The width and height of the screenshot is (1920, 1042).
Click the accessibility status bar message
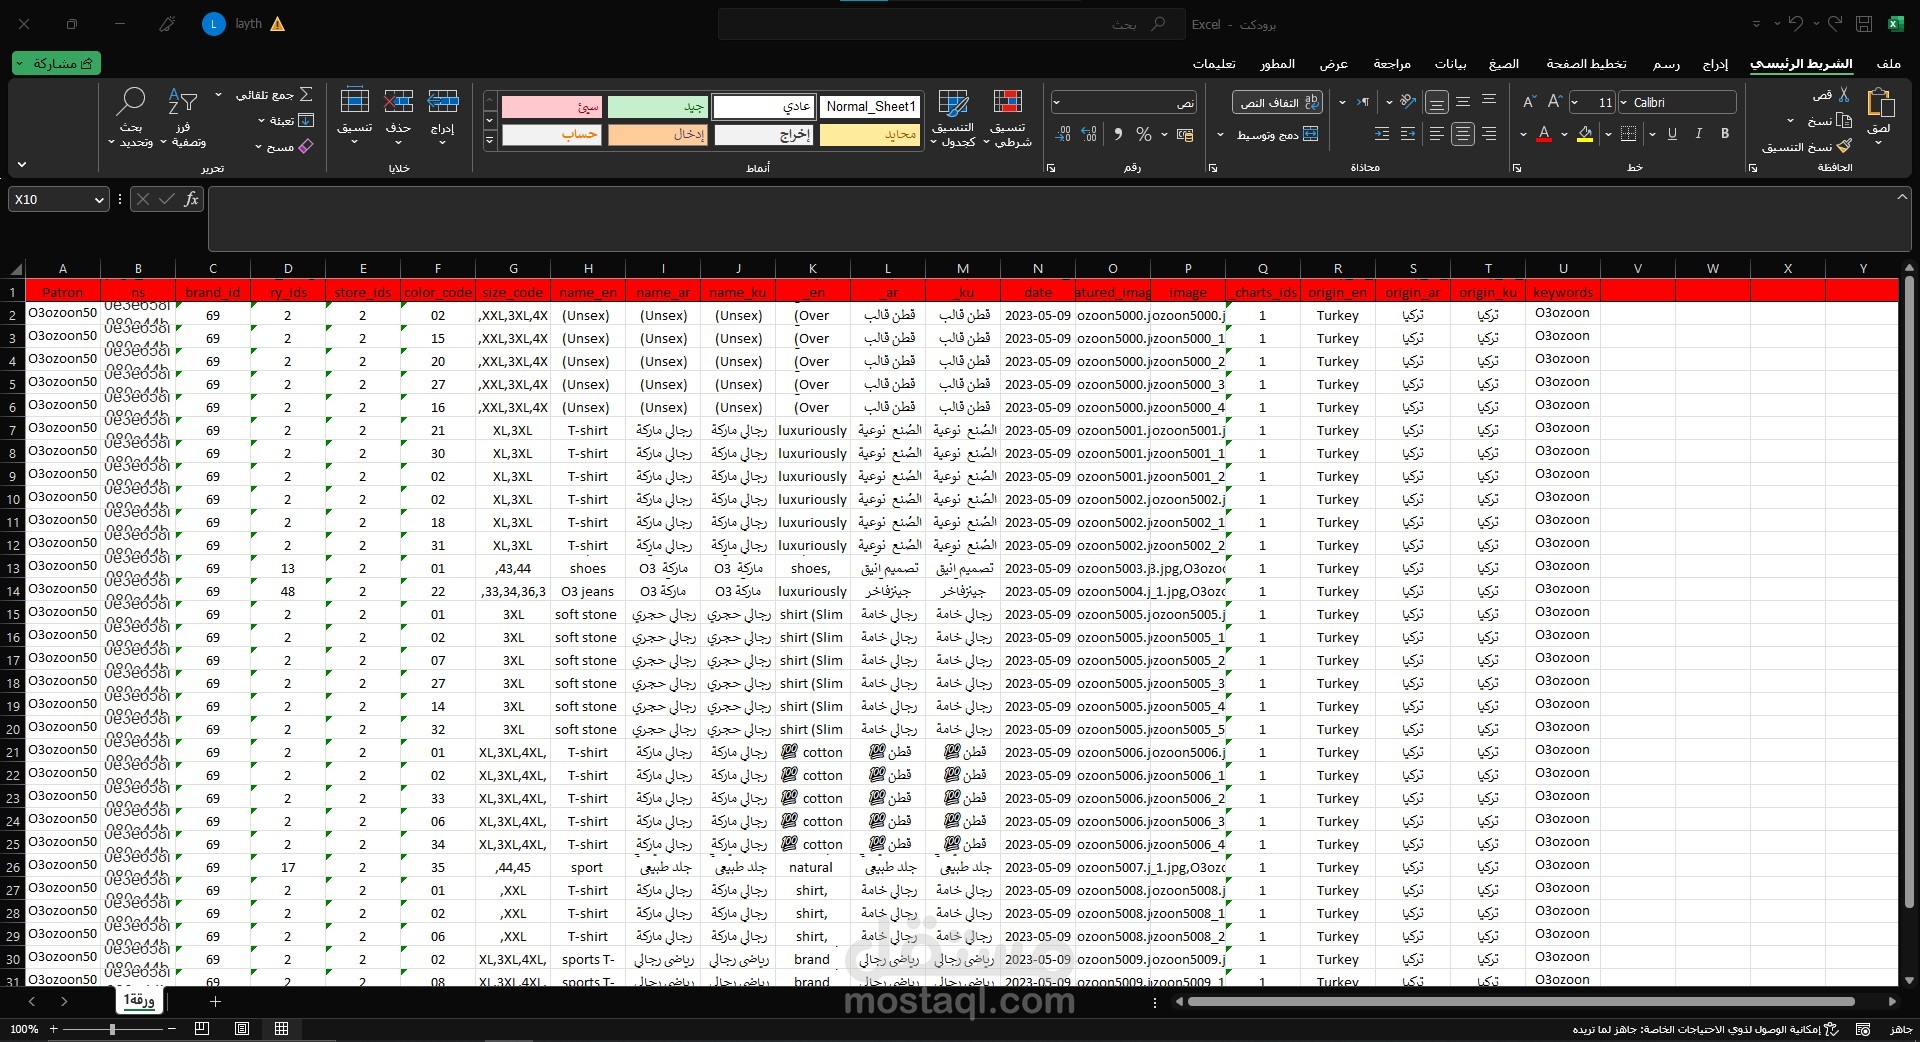coord(1705,1029)
